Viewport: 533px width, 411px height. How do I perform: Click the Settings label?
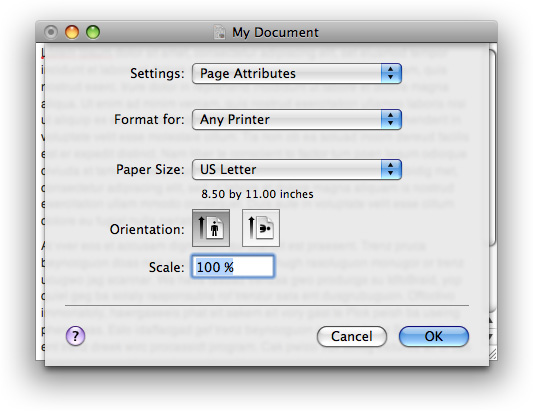pyautogui.click(x=157, y=73)
